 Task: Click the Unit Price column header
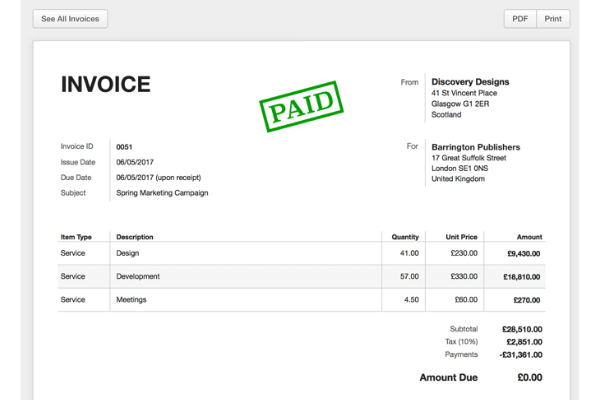click(x=461, y=237)
